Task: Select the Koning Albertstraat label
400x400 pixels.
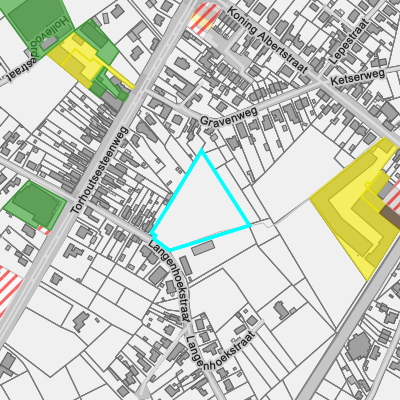Action: 267,39
